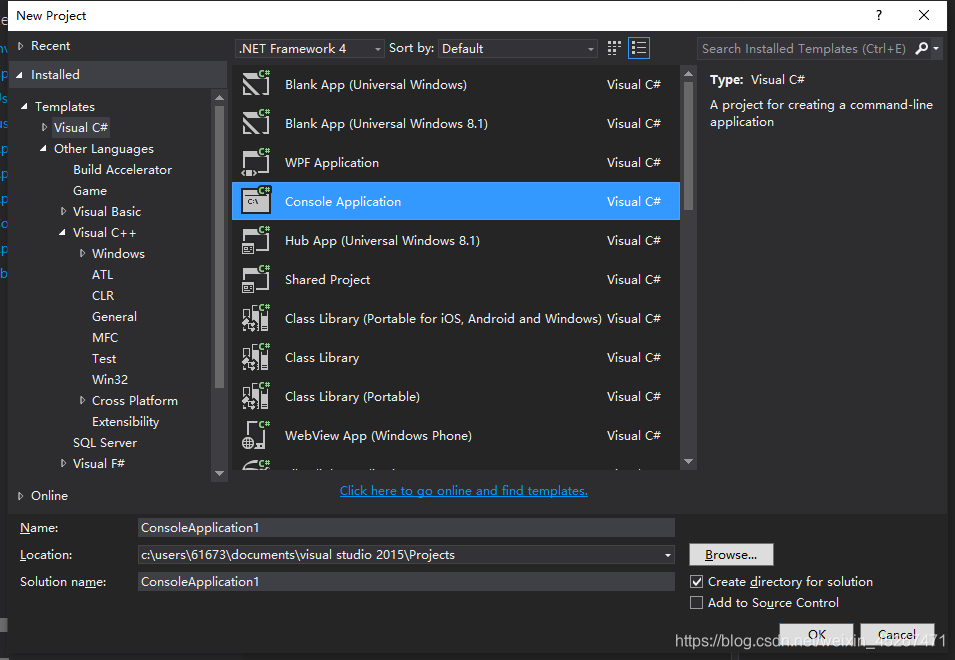
Task: Click the template list vertical scrollbar thumb
Action: (688, 146)
